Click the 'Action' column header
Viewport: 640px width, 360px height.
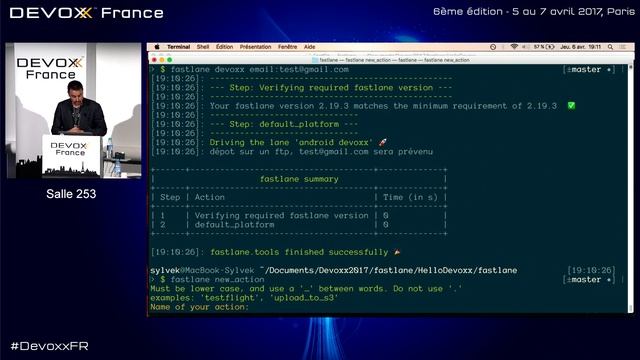pos(209,197)
